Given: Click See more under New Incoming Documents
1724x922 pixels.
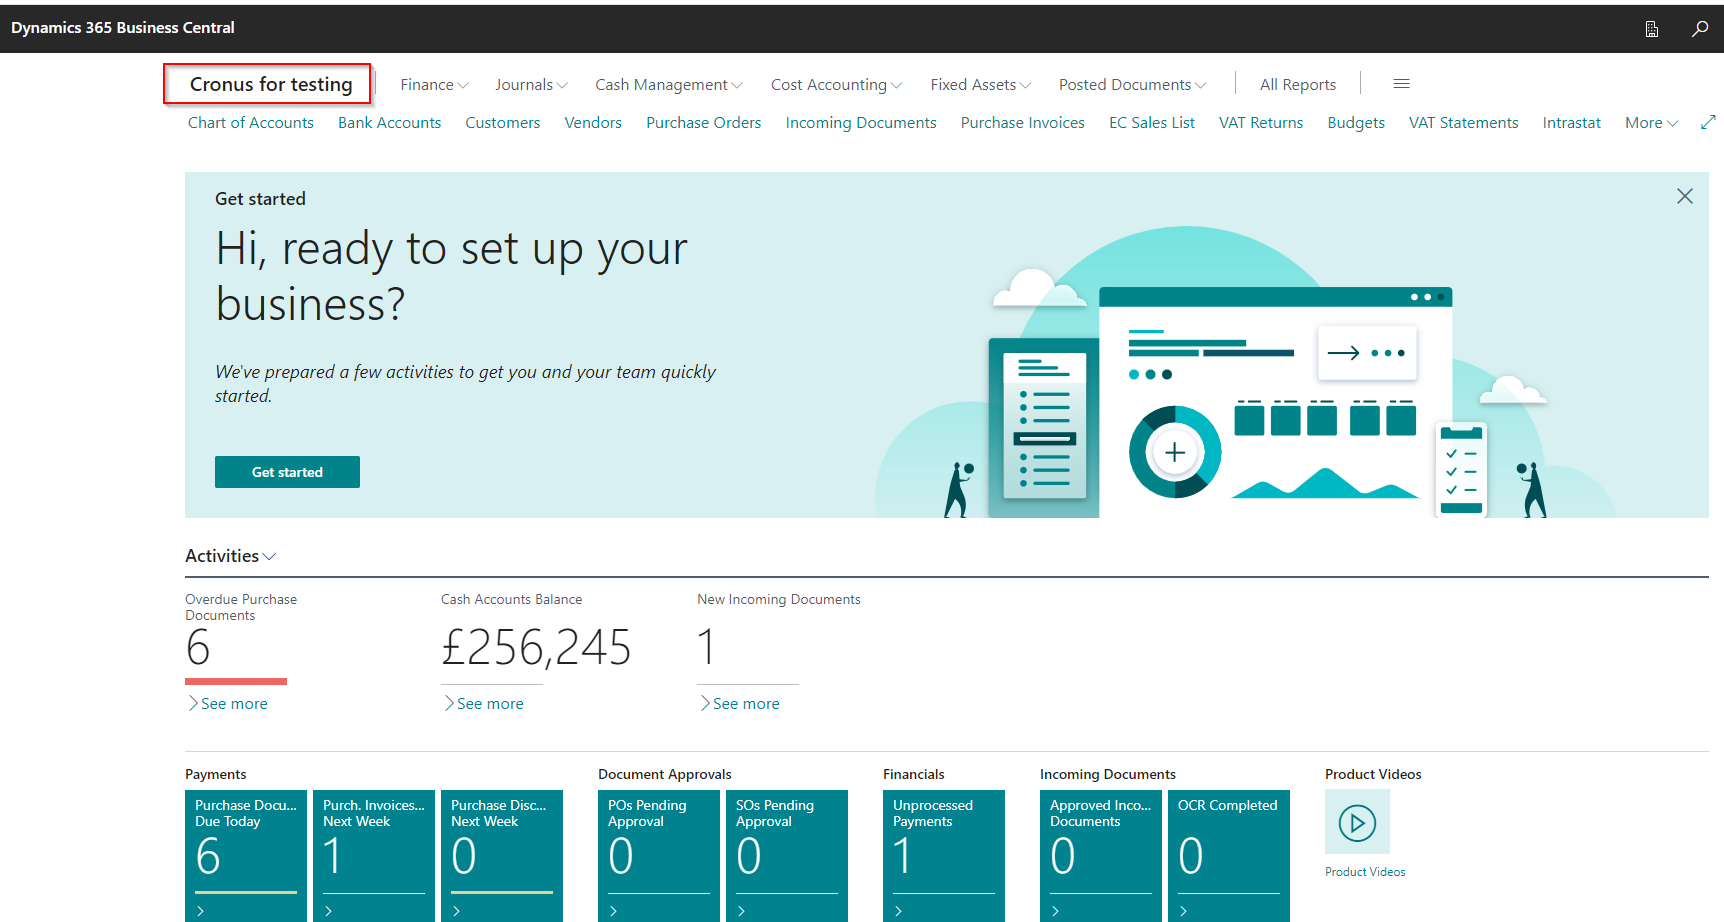Looking at the screenshot, I should point(739,704).
